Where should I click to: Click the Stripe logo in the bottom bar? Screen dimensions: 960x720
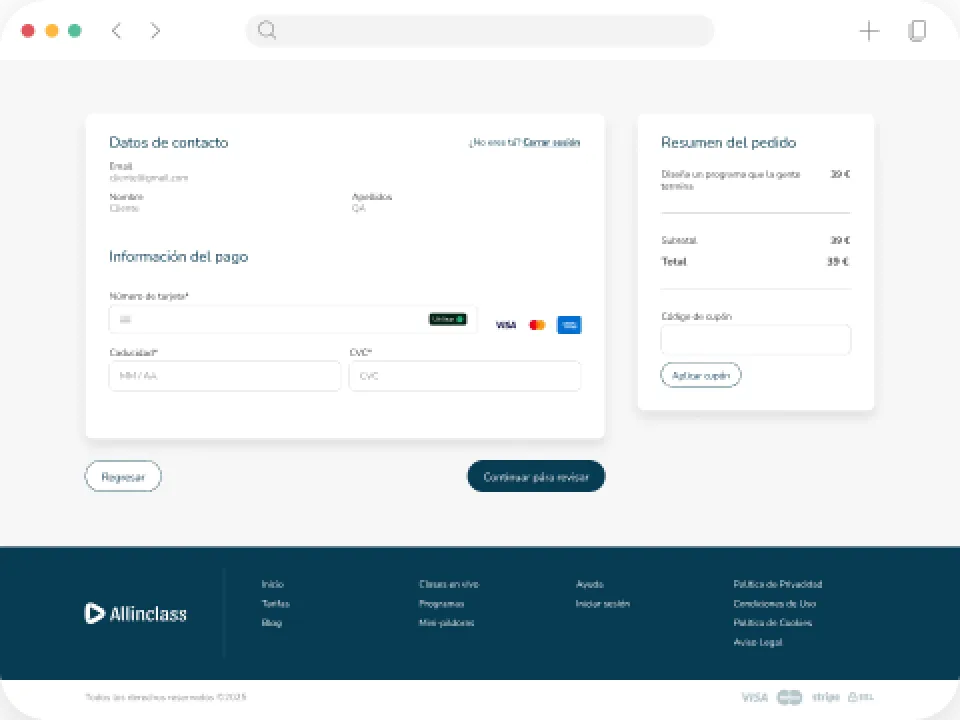(825, 697)
